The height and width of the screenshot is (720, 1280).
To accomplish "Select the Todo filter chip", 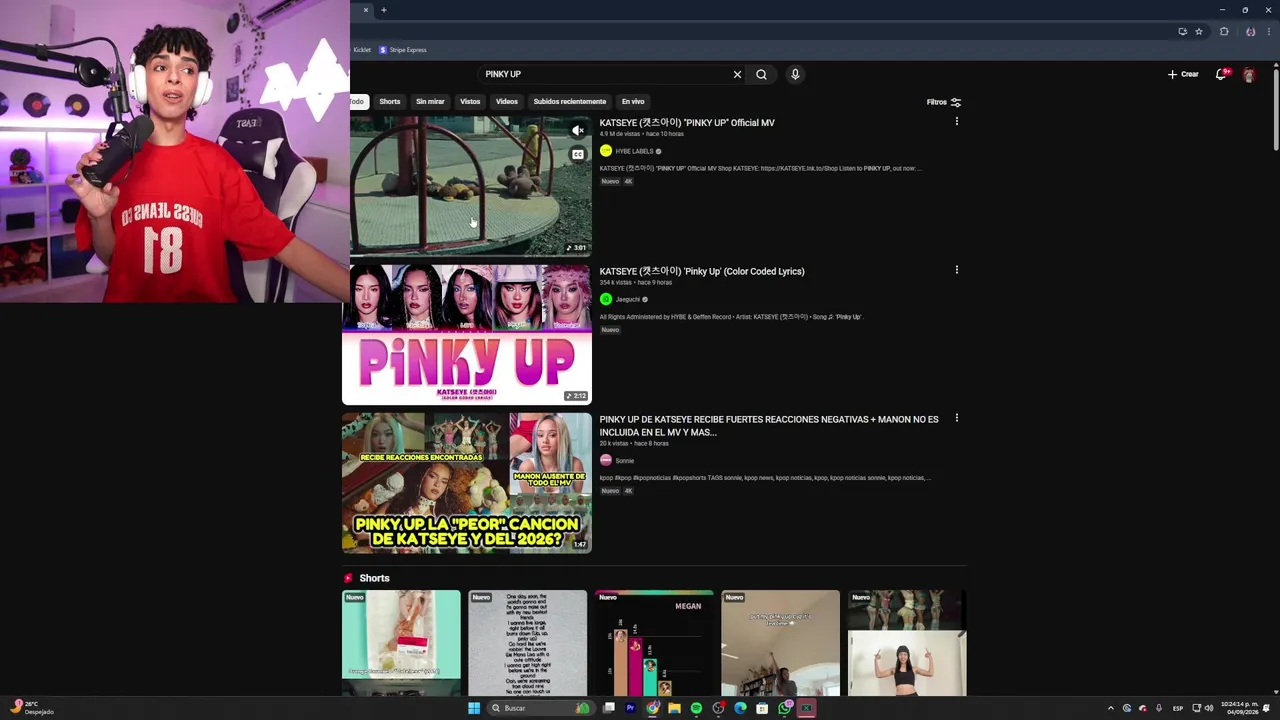I will pos(358,101).
